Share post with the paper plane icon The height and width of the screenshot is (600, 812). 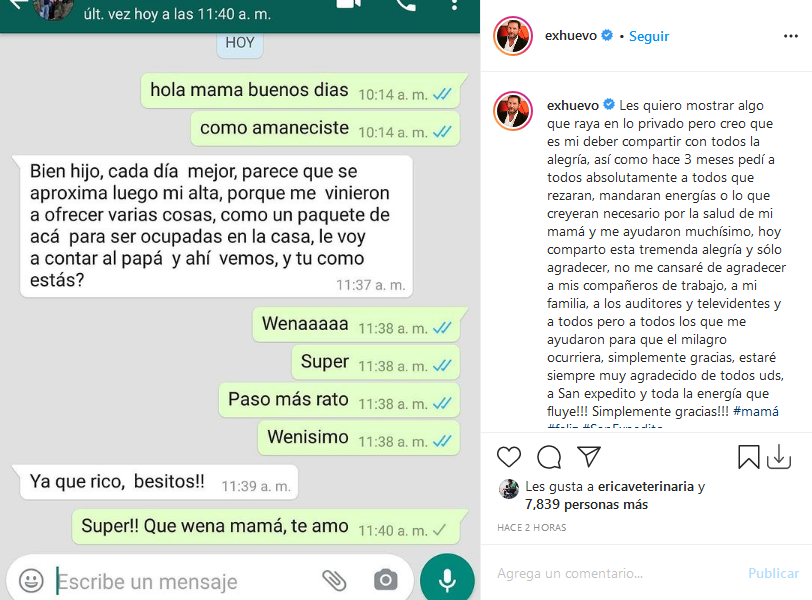coord(589,457)
